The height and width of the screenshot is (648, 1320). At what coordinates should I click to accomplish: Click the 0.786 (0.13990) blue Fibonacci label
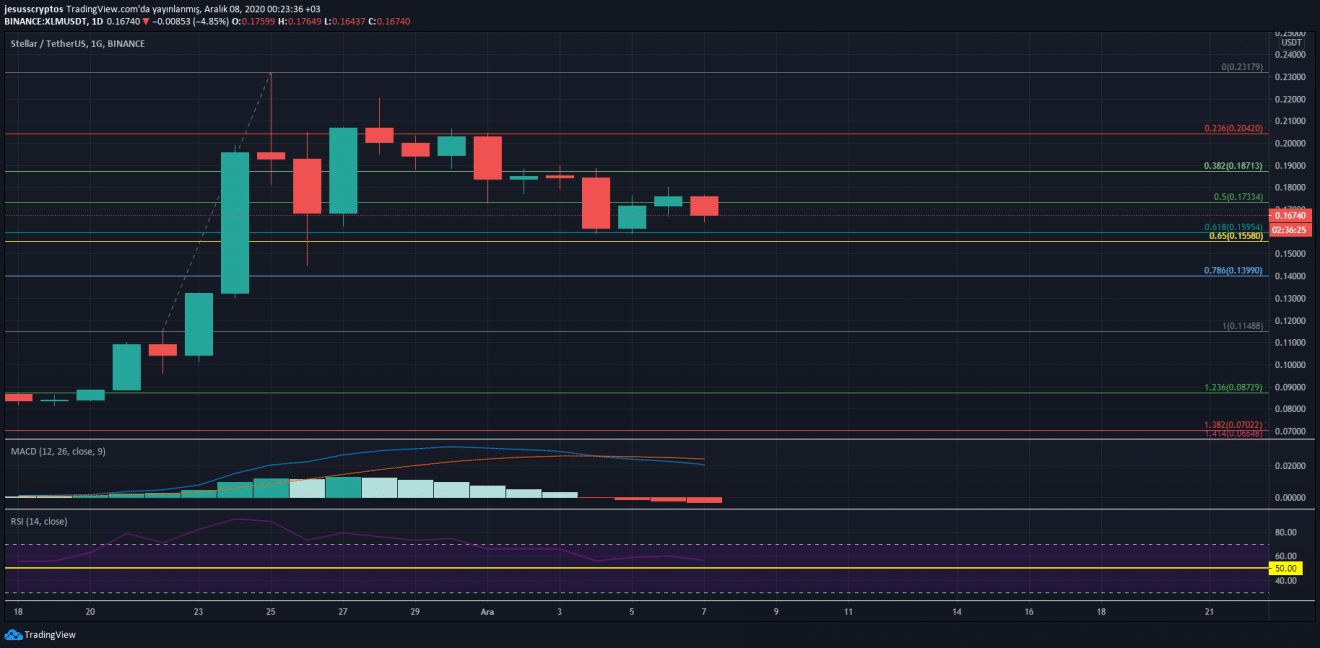pyautogui.click(x=1235, y=271)
